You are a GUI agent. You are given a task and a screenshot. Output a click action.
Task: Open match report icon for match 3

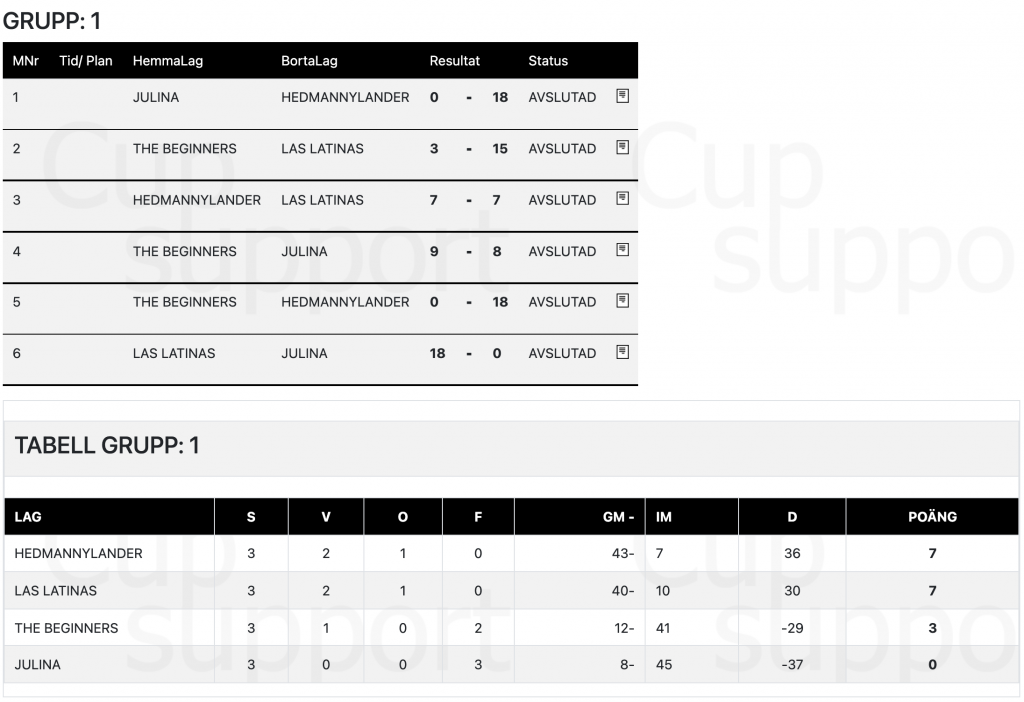tap(622, 198)
